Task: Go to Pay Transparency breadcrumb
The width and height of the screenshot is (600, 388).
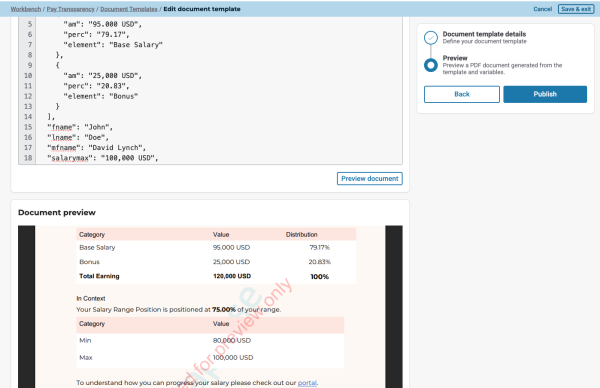Action: (x=70, y=9)
